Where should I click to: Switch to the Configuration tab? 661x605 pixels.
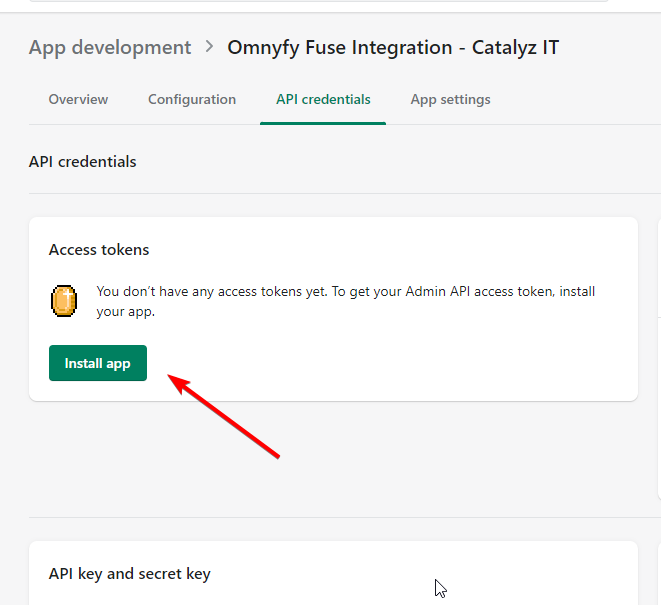pyautogui.click(x=192, y=99)
